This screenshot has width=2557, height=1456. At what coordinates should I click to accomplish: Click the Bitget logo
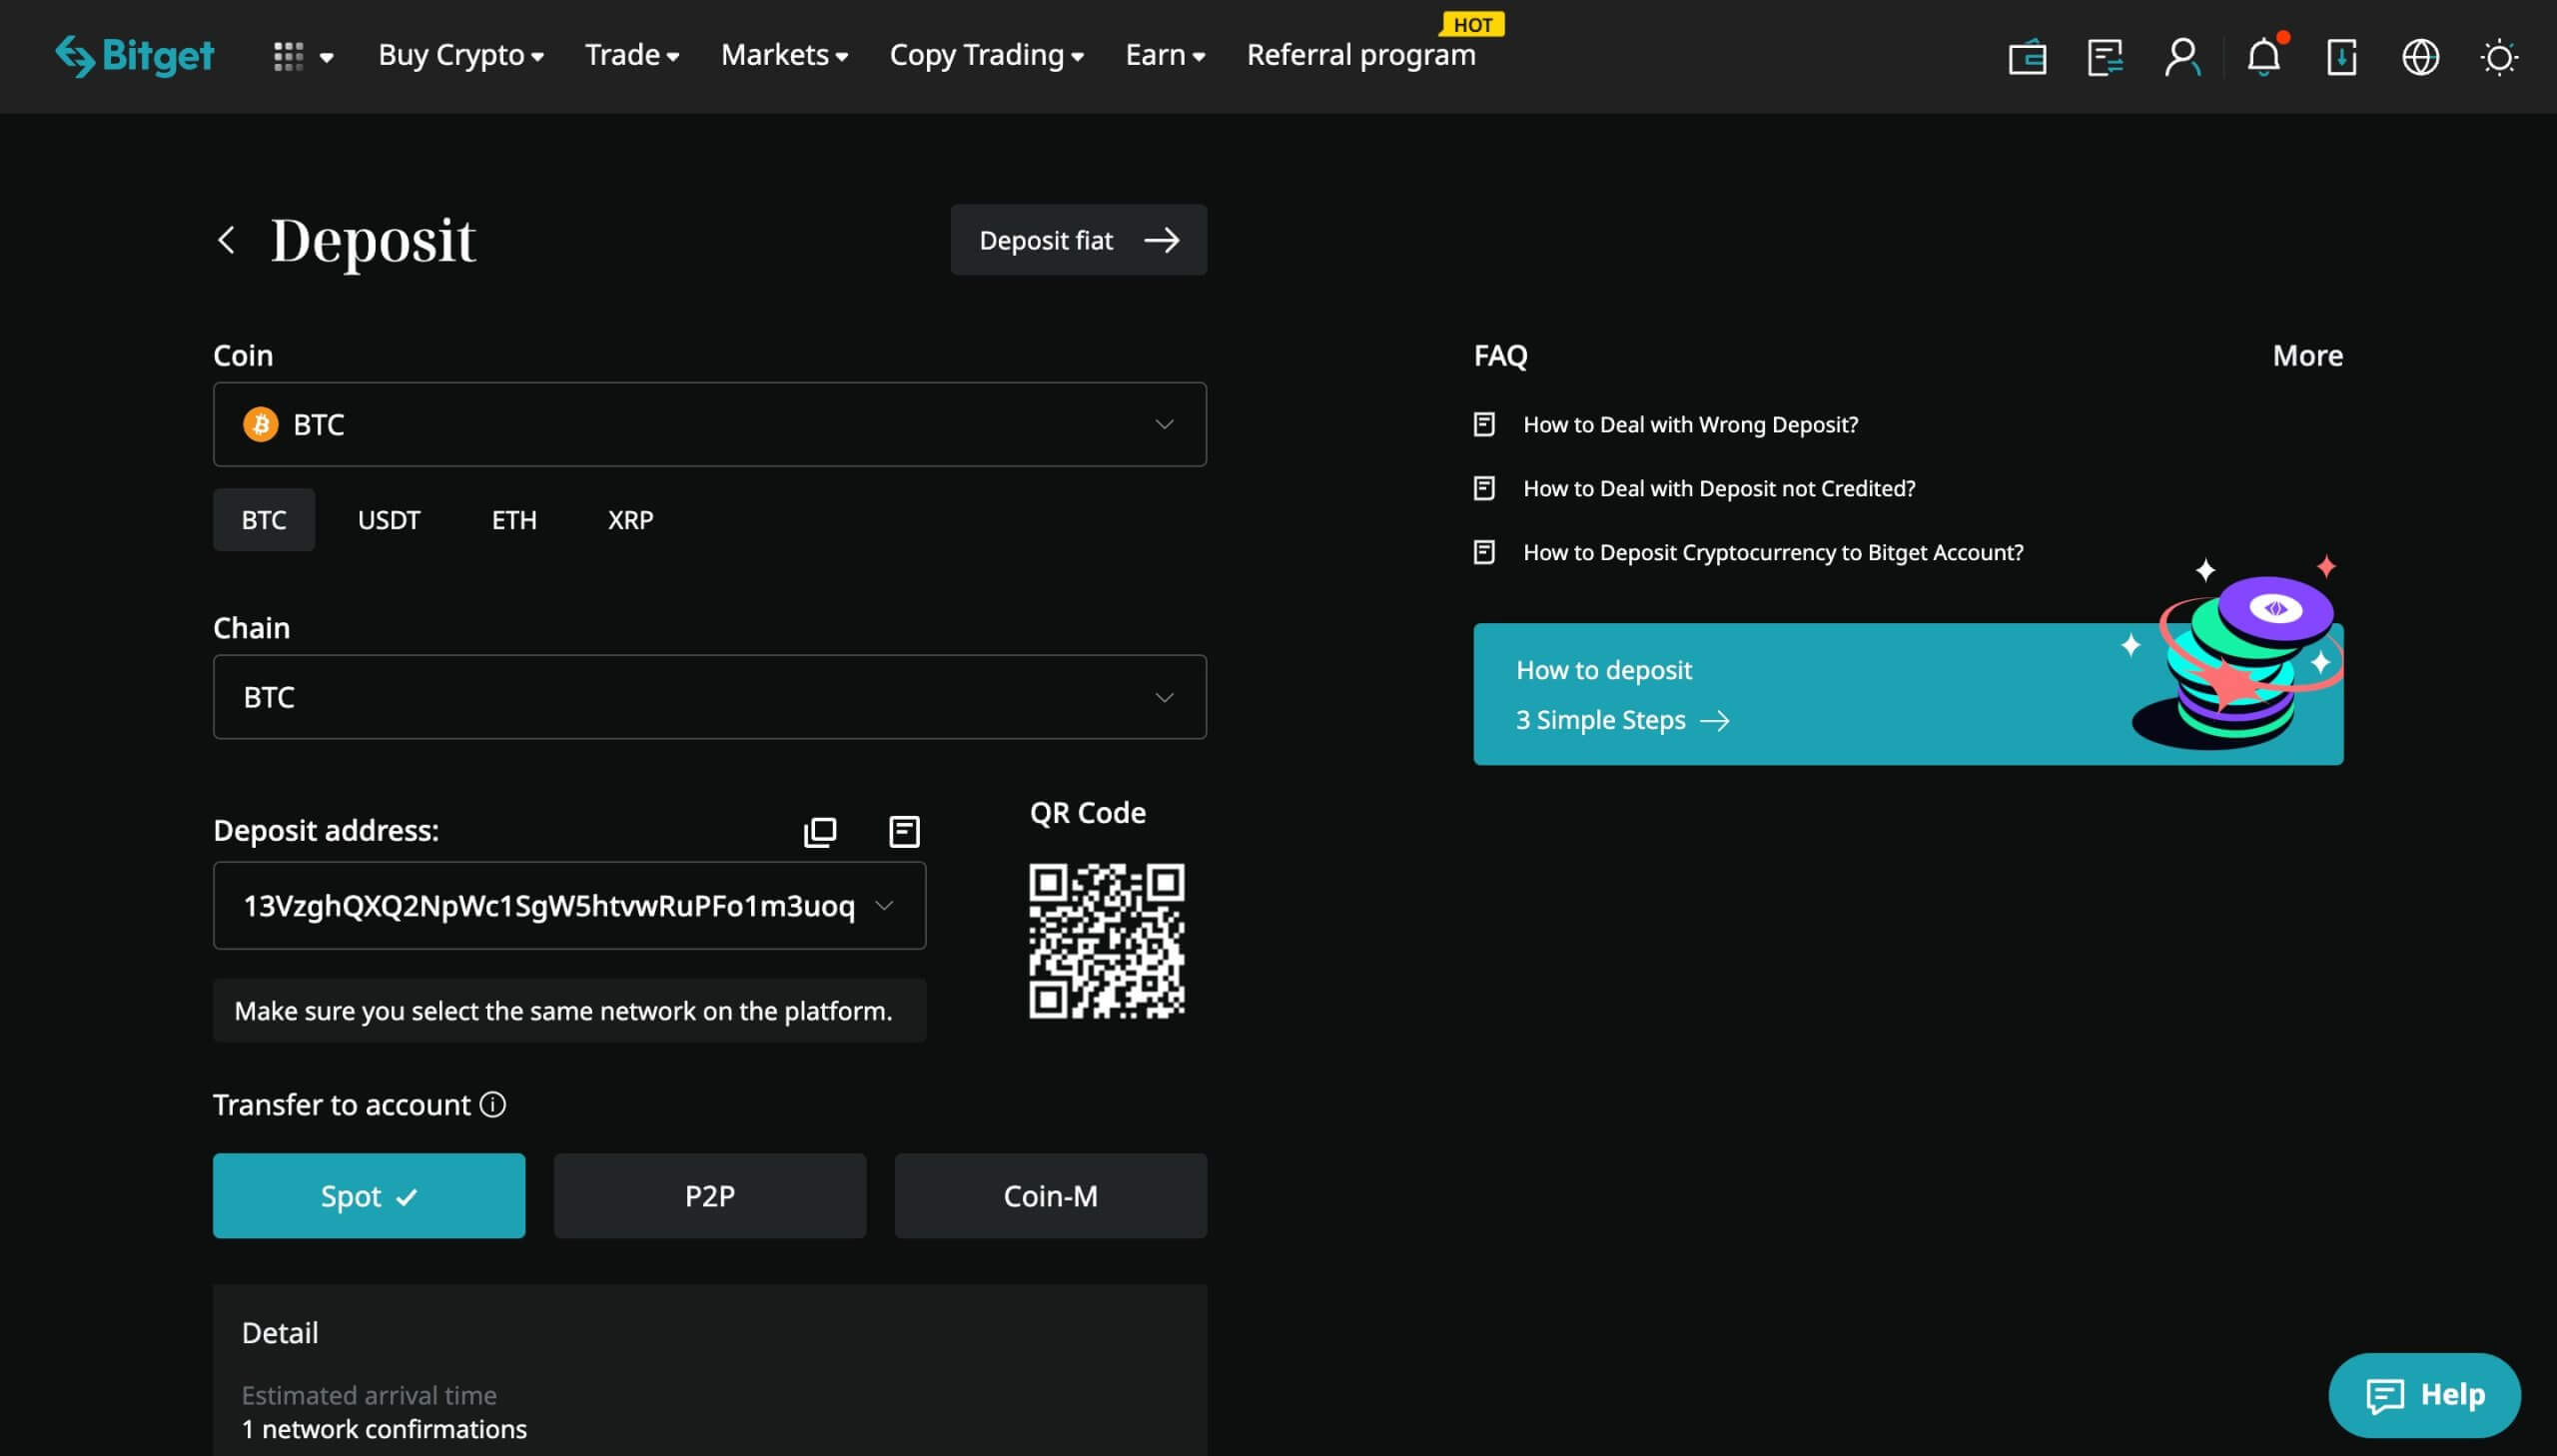pyautogui.click(x=134, y=56)
